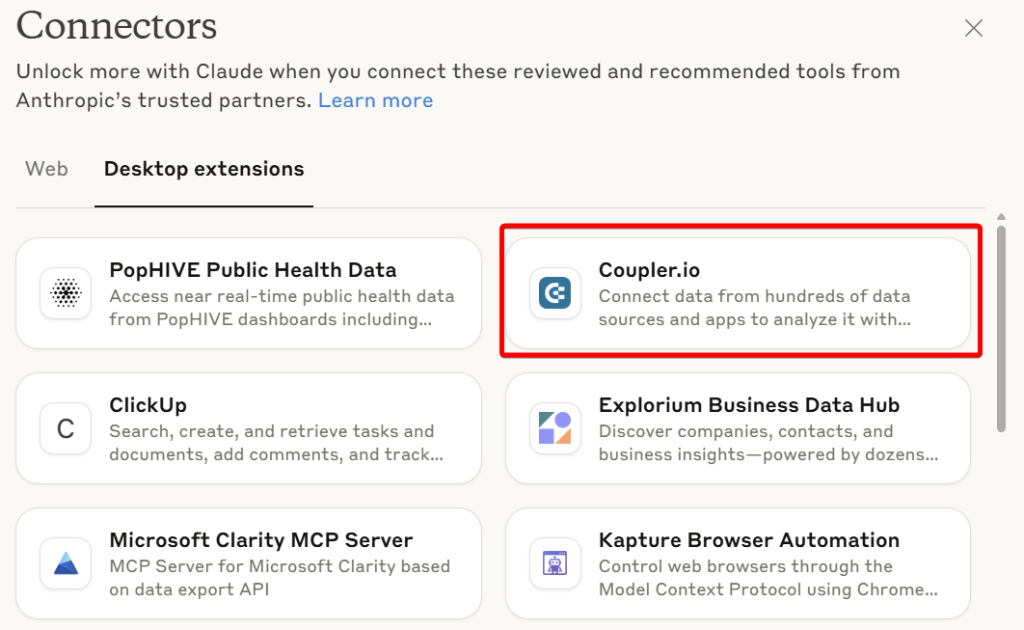Select the Desktop extensions tab
Screen dimensions: 1024x630
tap(204, 169)
